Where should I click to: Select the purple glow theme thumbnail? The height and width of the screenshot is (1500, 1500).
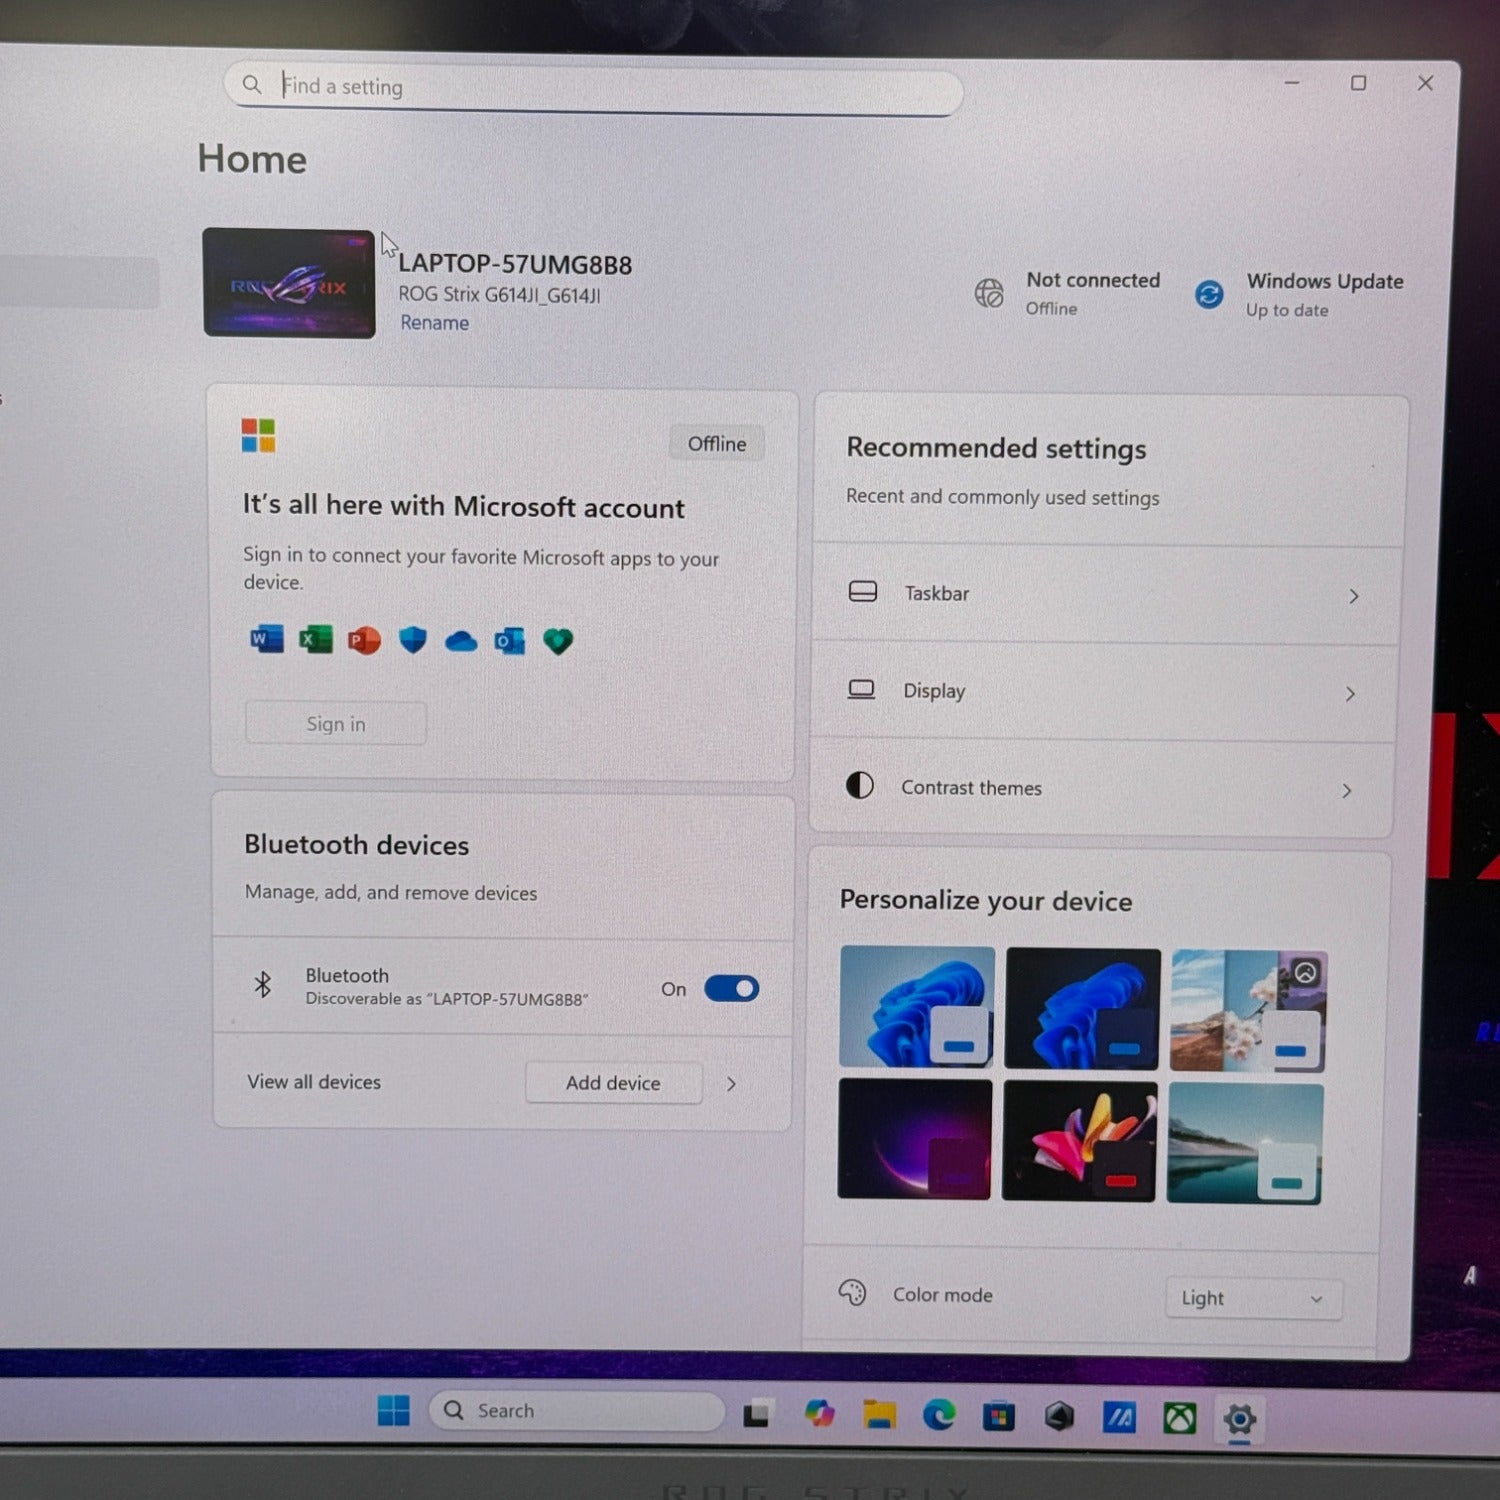(915, 1139)
